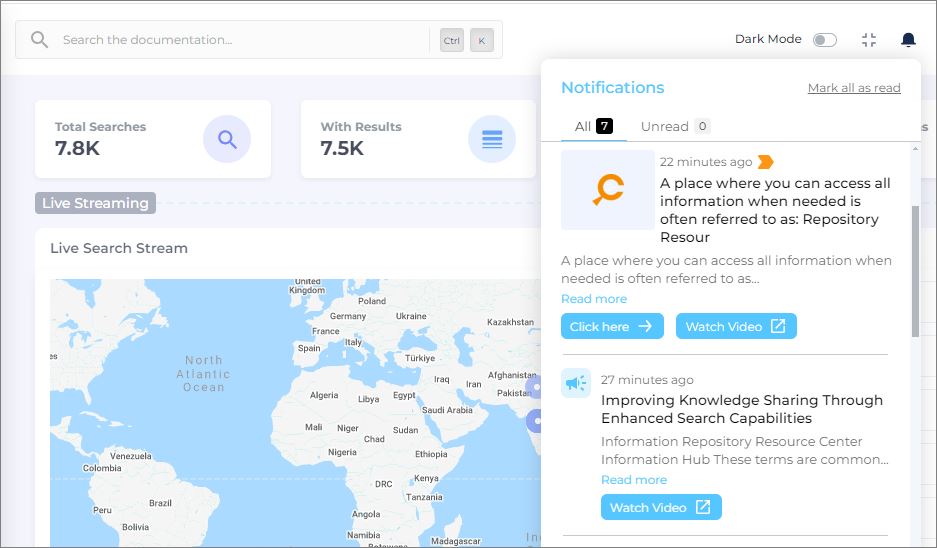Select the All notifications tab

[x=593, y=126]
